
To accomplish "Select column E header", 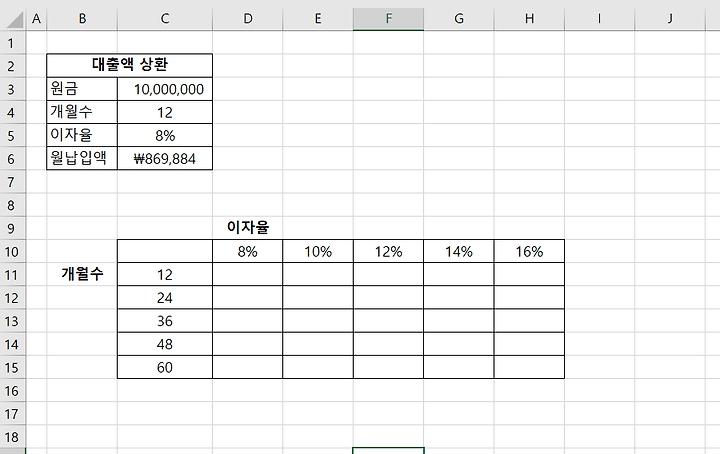I will [x=318, y=19].
